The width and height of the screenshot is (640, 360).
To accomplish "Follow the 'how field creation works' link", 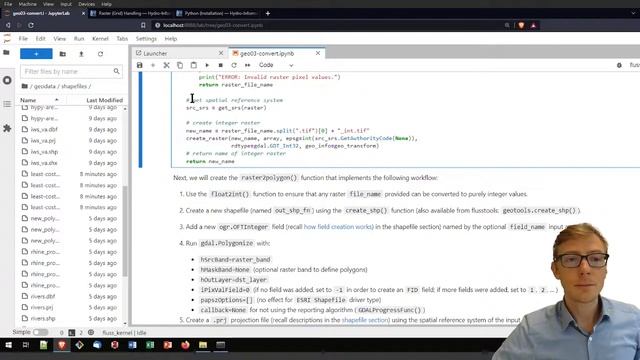I will click(x=338, y=227).
